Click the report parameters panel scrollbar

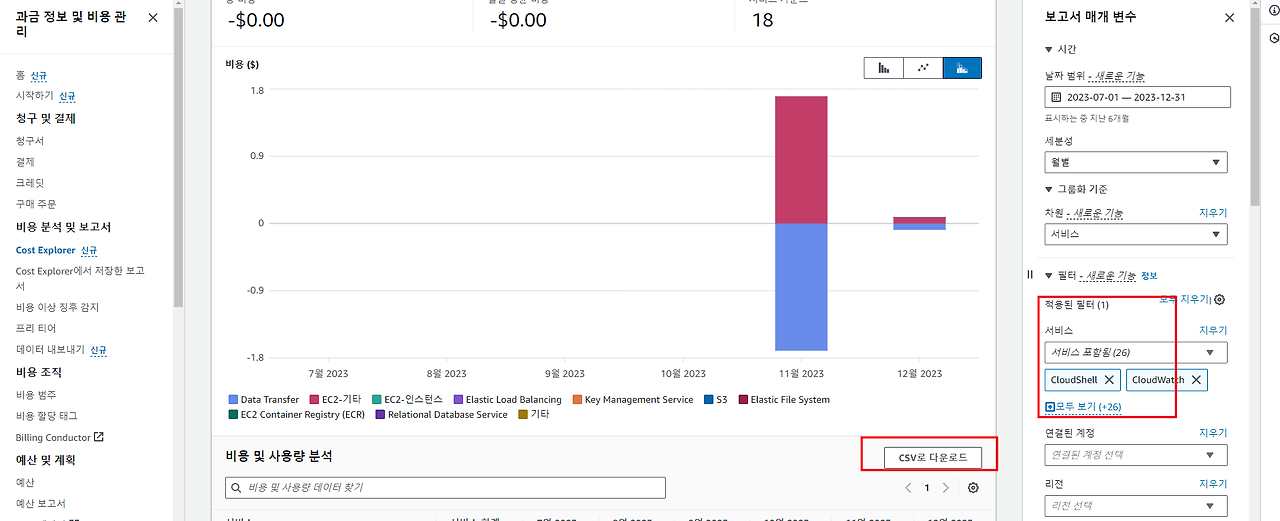click(1256, 108)
